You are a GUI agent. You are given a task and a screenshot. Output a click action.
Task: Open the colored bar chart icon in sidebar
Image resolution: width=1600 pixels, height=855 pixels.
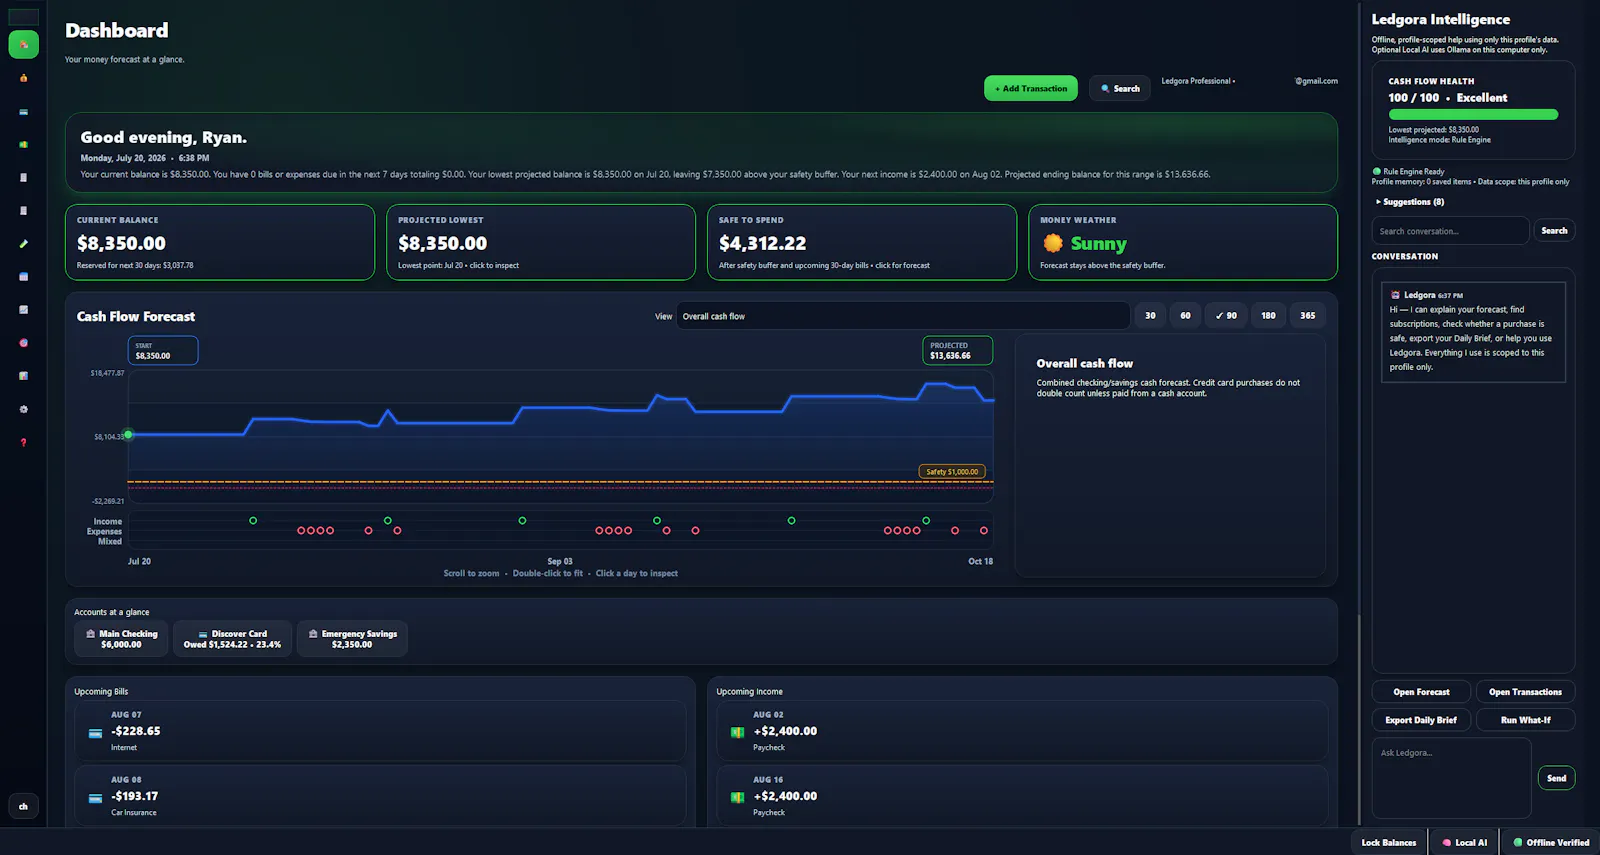[x=23, y=376]
